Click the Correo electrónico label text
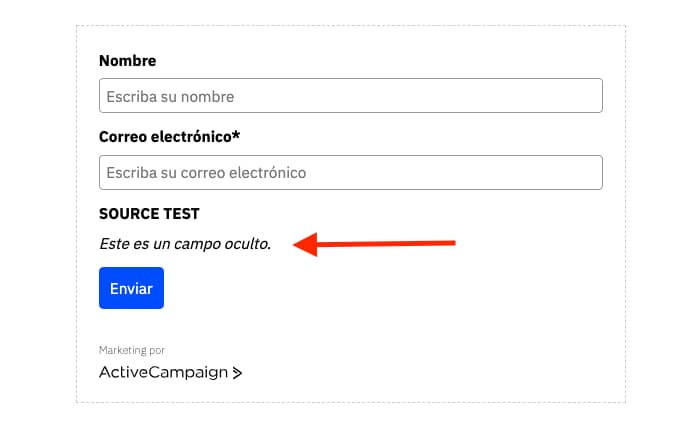The height and width of the screenshot is (424, 697). click(x=163, y=137)
